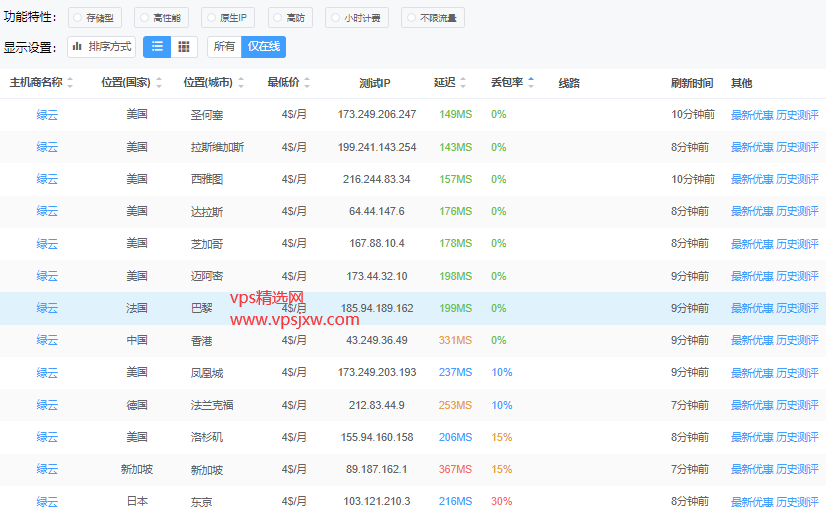This screenshot has height=517, width=826.
Task: Show 所有 hosts tab
Action: point(224,47)
